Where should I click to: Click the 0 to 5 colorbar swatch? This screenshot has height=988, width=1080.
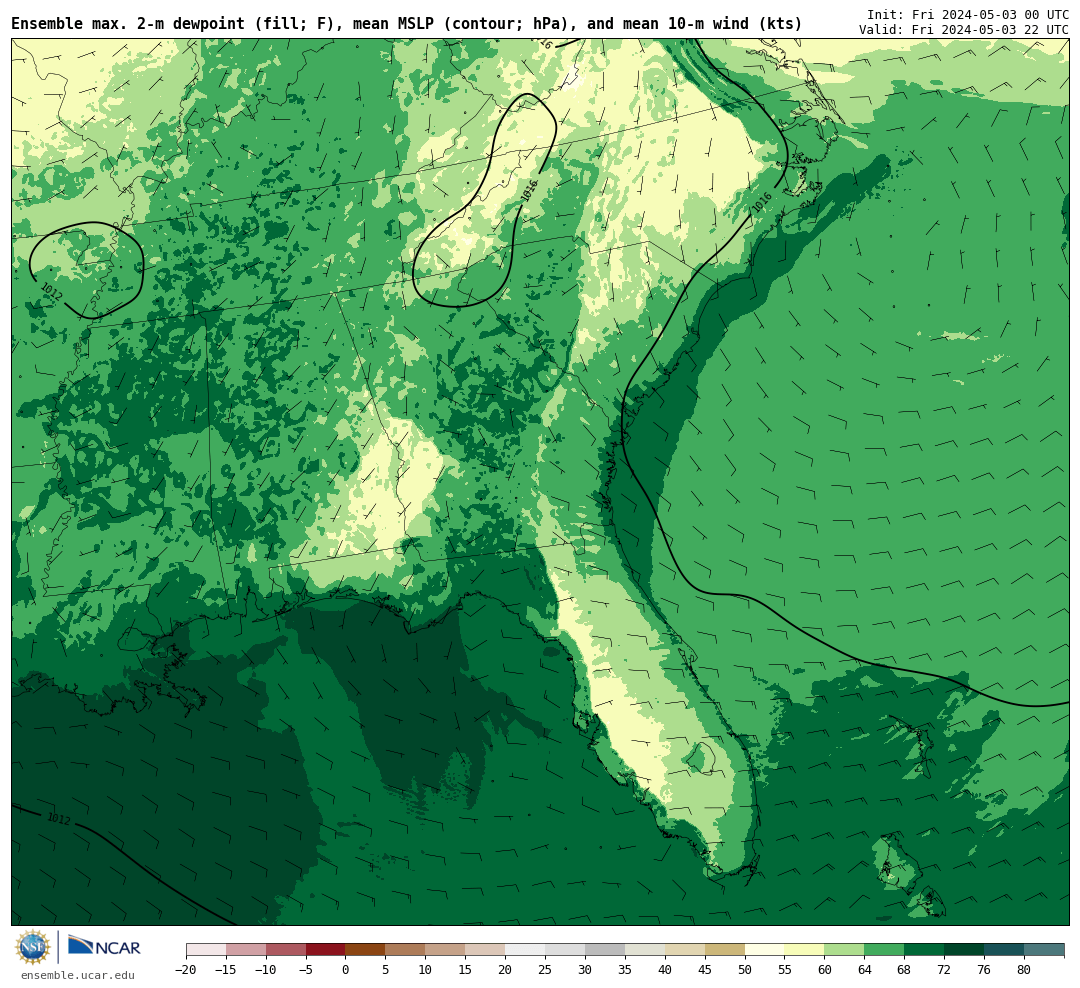(366, 950)
